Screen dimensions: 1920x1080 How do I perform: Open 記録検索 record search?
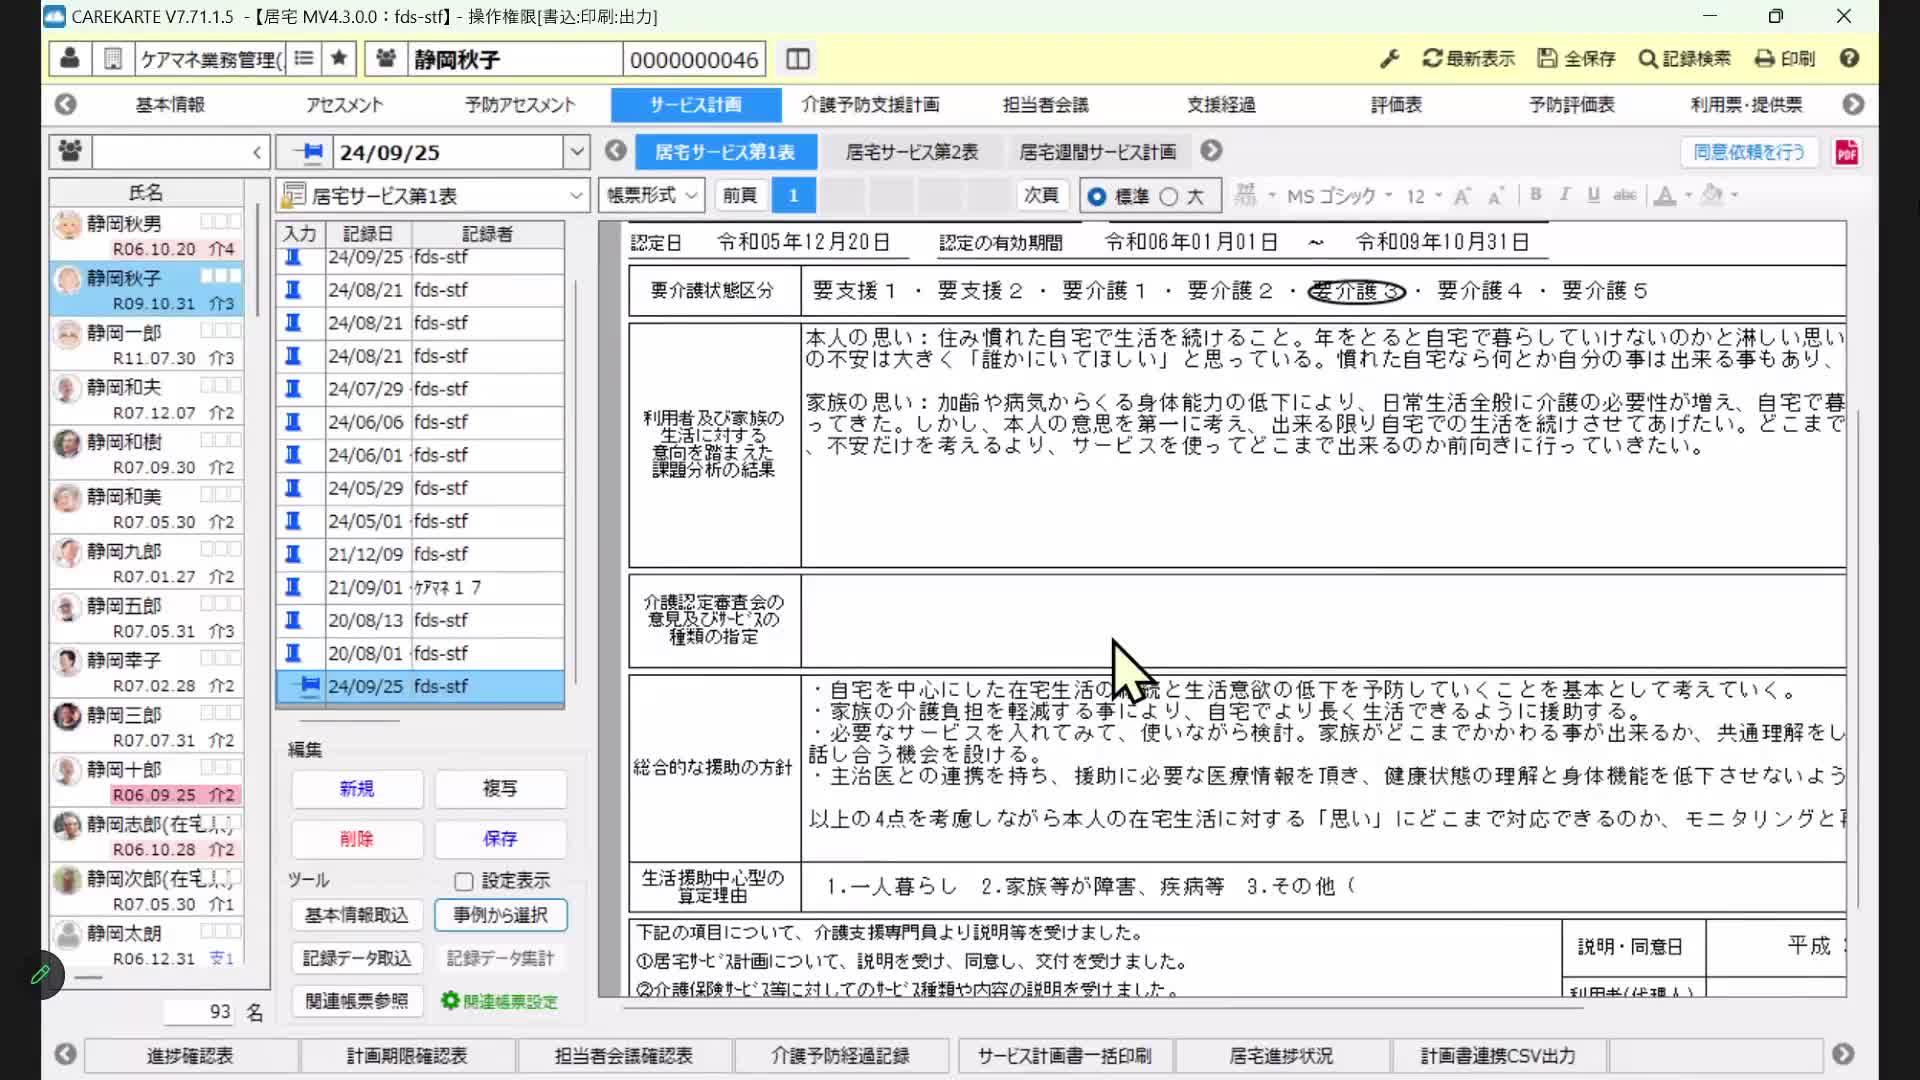1685,59
